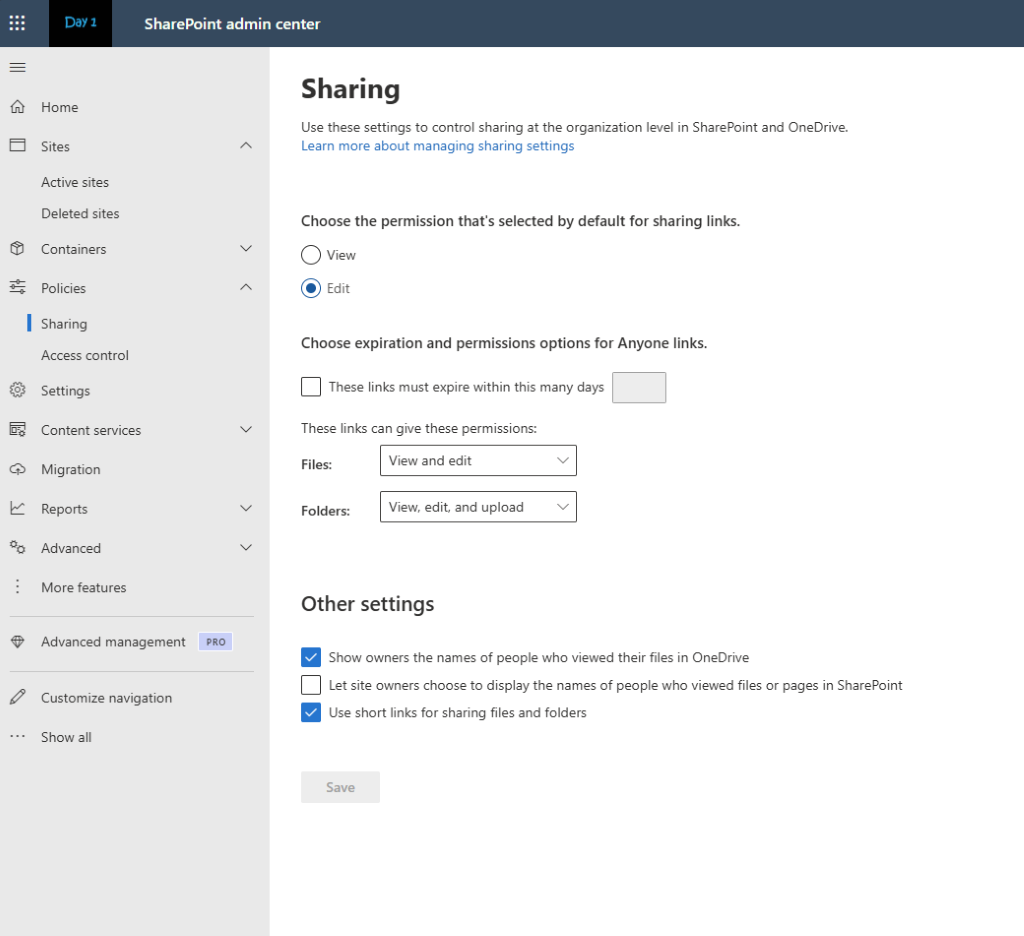This screenshot has height=936, width=1024.
Task: Go to Active sites
Action: (75, 182)
